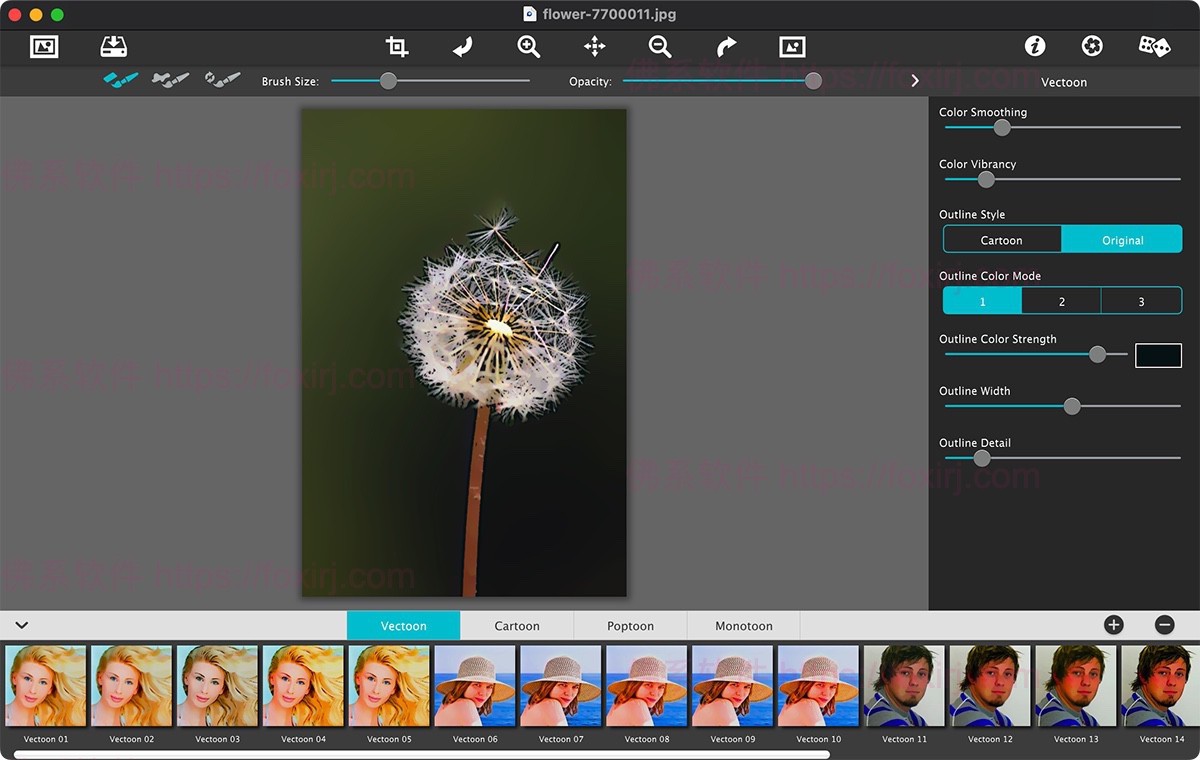This screenshot has height=760, width=1200.
Task: Select Outline Color Mode 2
Action: click(1061, 300)
